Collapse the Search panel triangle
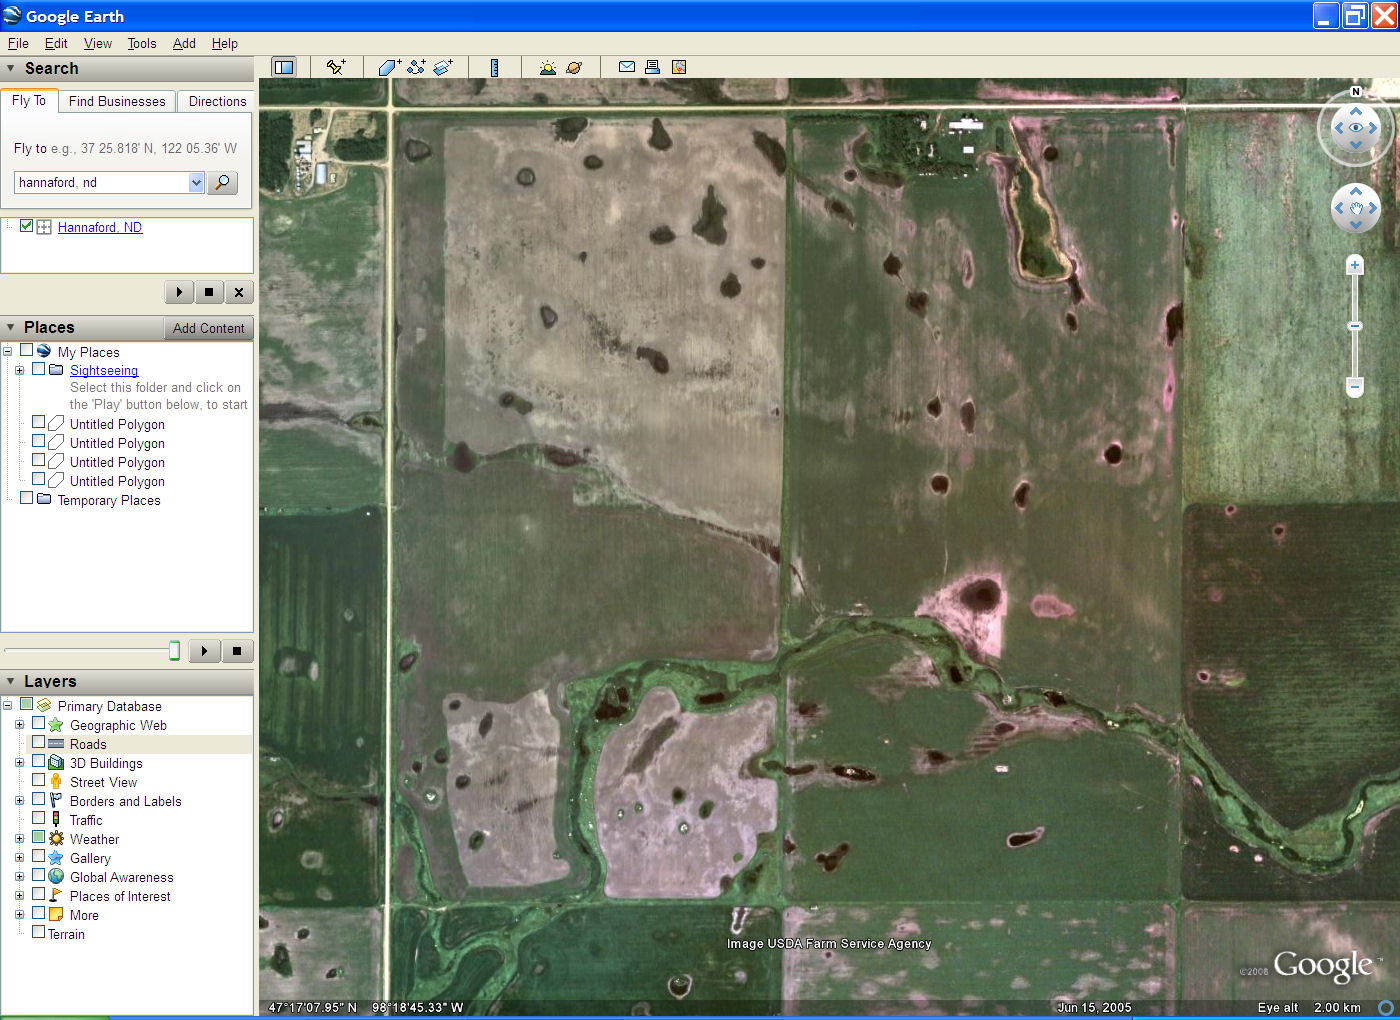 coord(11,69)
